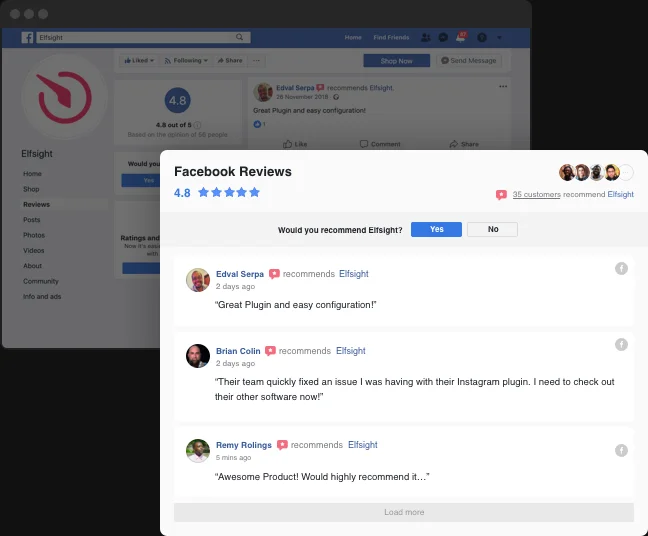Screen dimensions: 648x536
Task: Select Videos in the page sidebar
Action: (33, 250)
